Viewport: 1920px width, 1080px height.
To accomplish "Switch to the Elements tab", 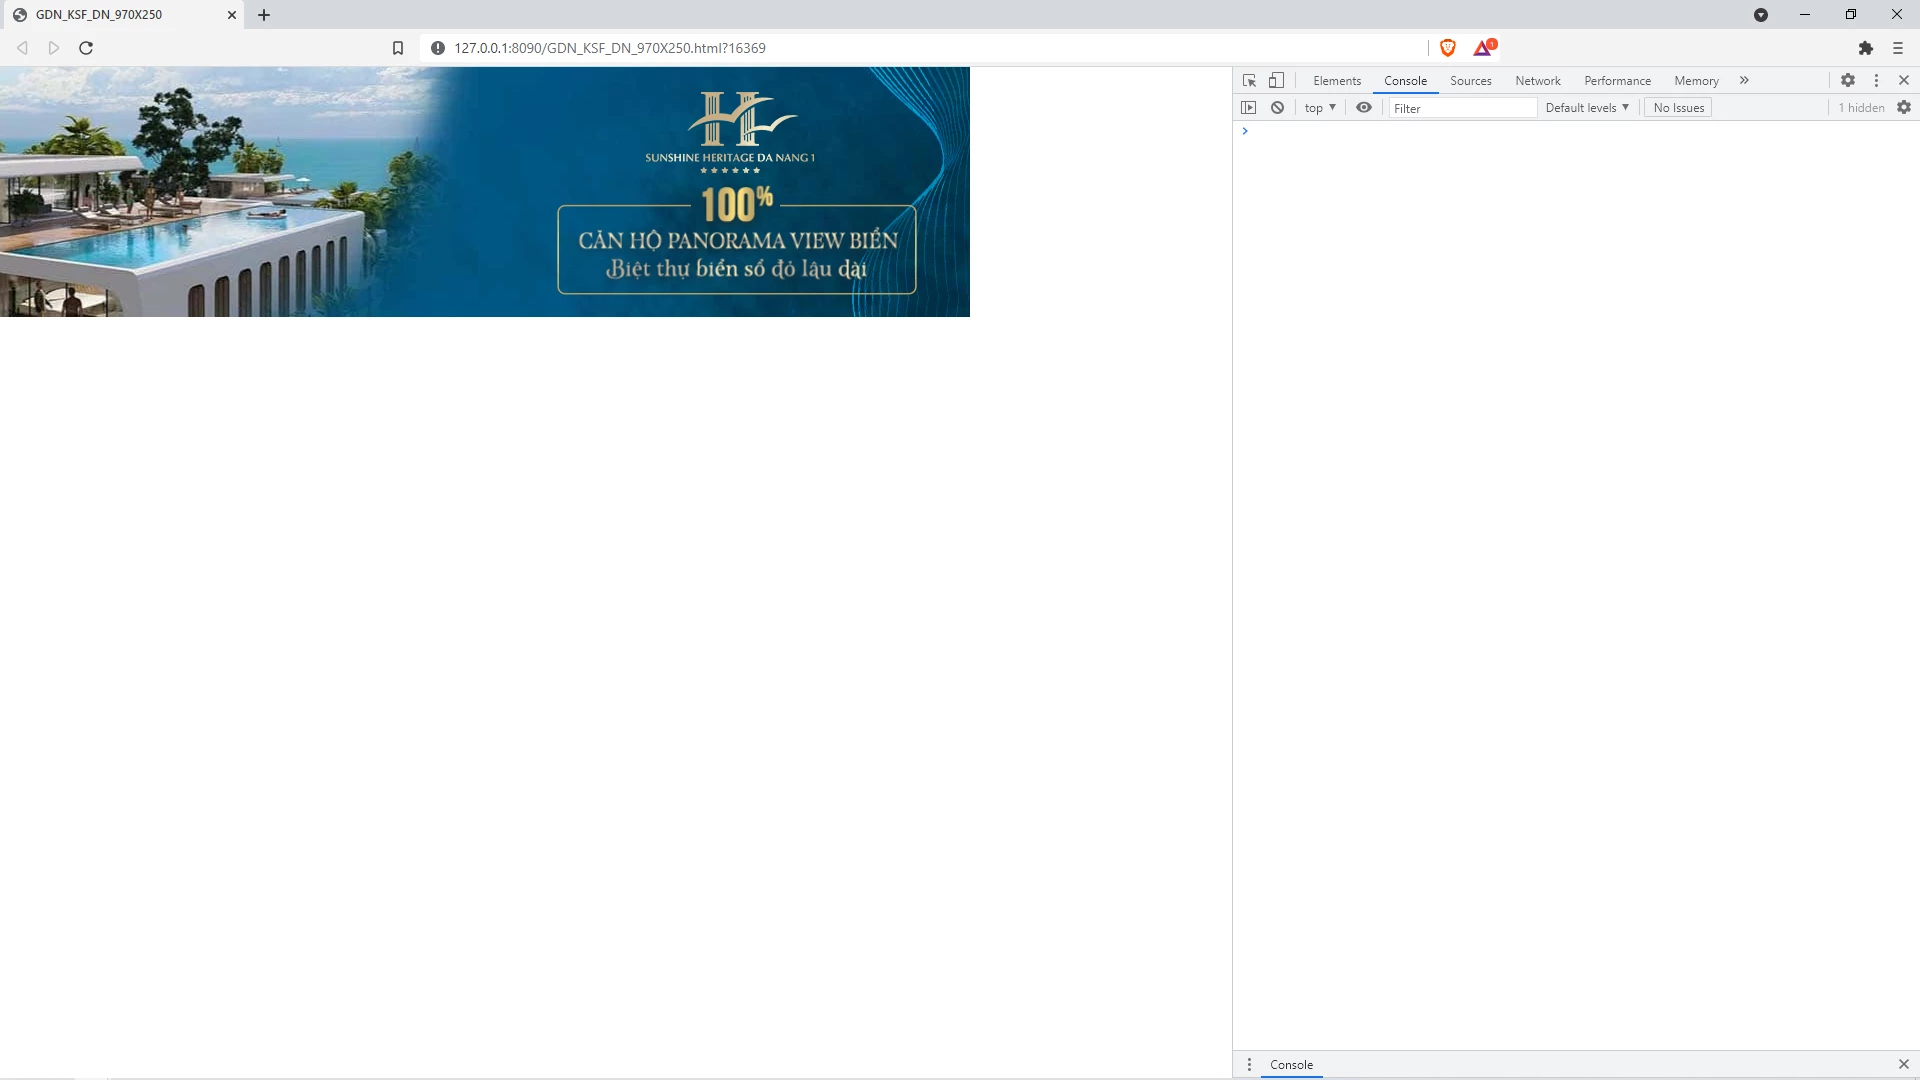I will [1336, 80].
